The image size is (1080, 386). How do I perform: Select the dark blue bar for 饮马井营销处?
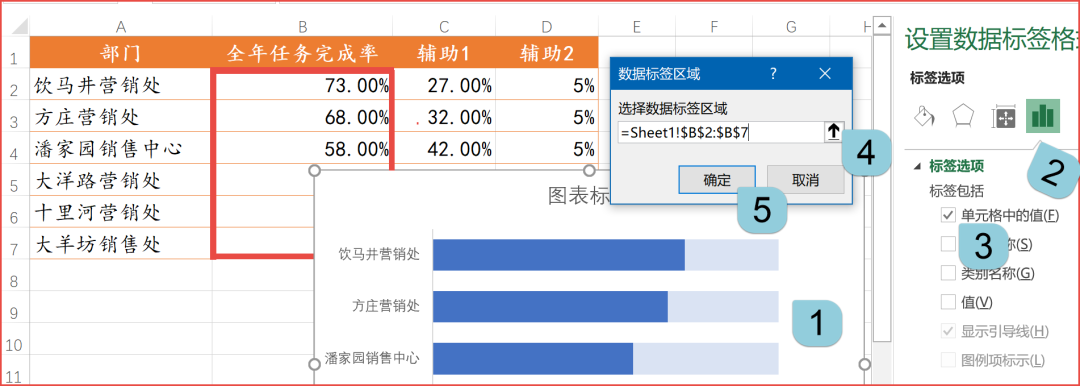(x=559, y=255)
